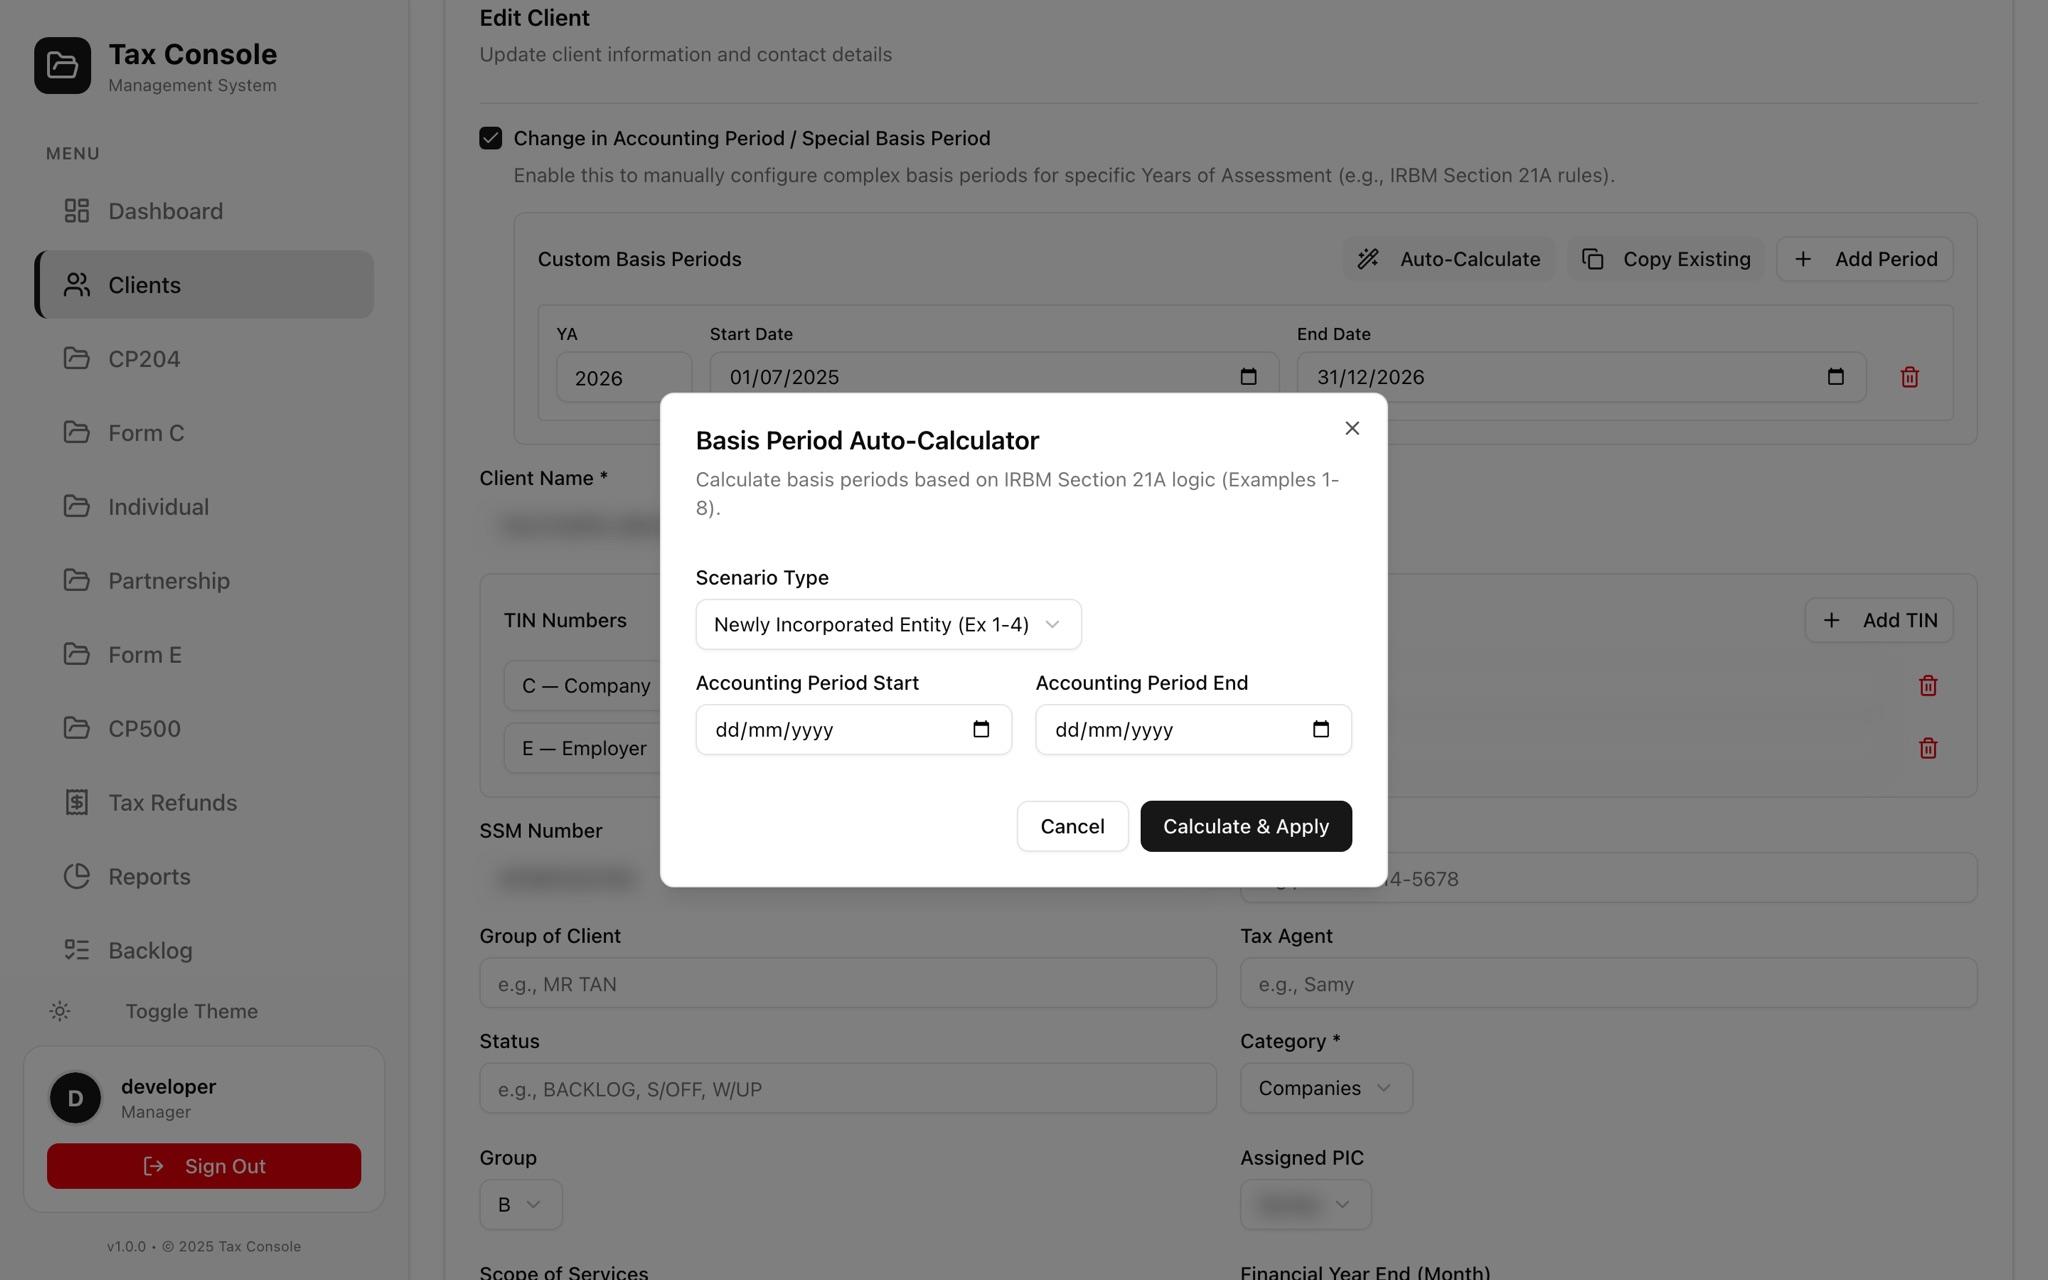
Task: Click Calculate & Apply
Action: click(1246, 826)
